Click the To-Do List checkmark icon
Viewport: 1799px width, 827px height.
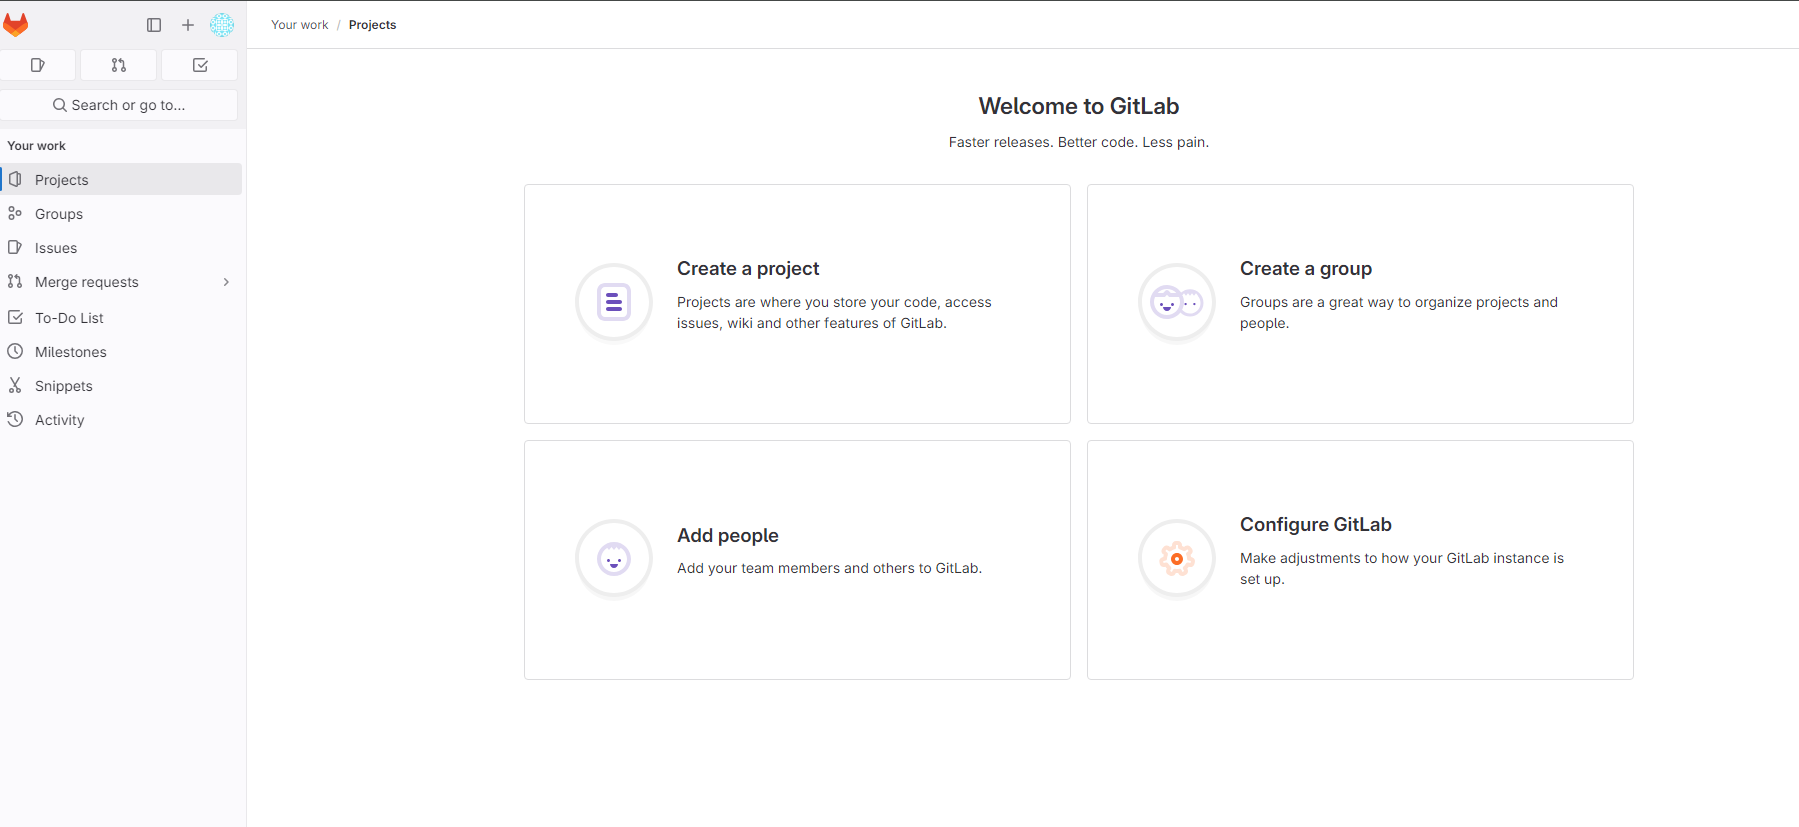(x=15, y=317)
